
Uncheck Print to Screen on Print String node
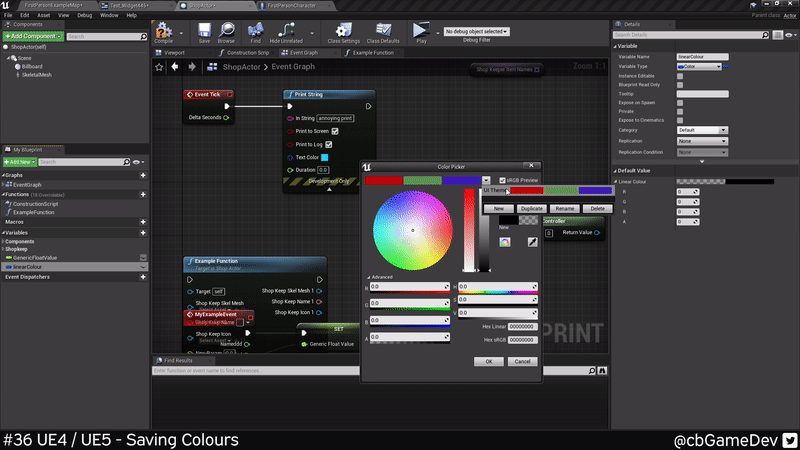click(335, 131)
